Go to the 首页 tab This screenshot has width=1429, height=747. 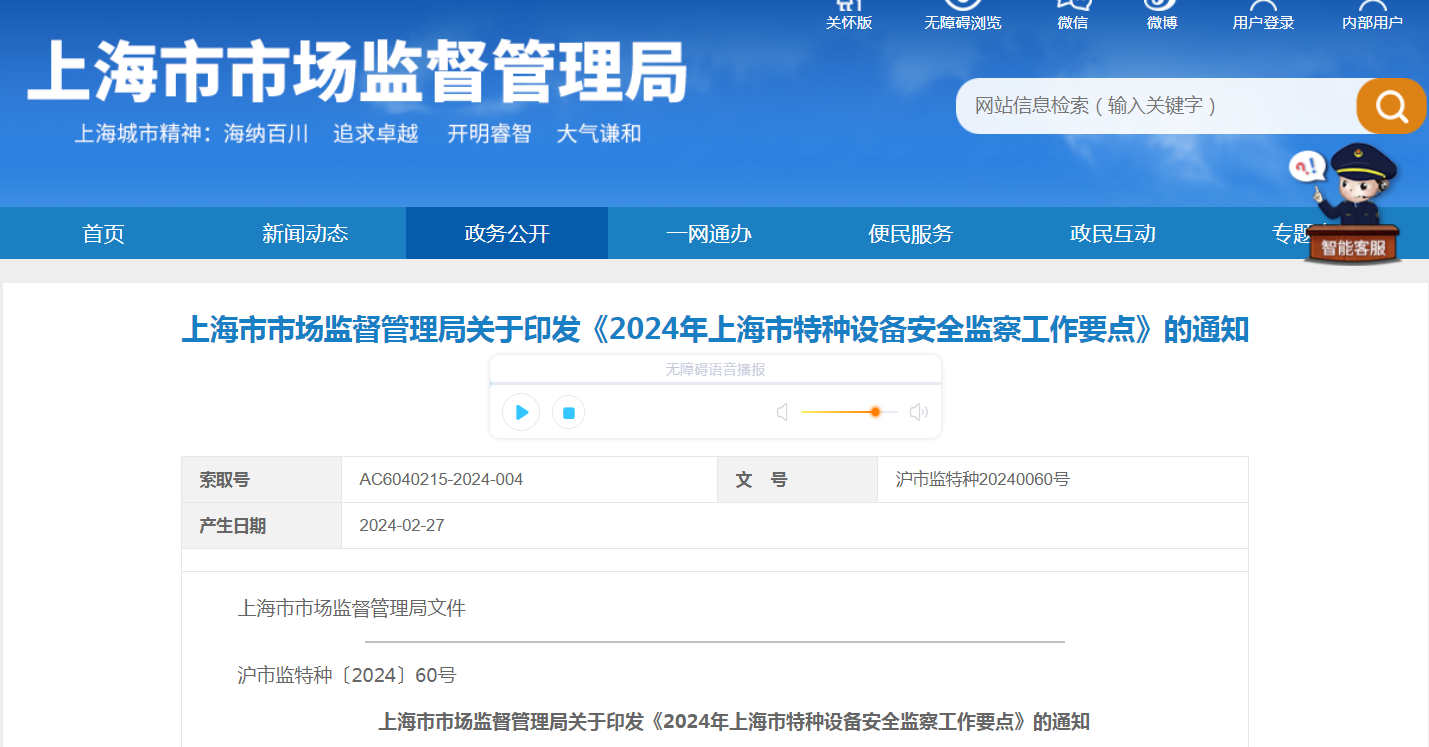104,233
